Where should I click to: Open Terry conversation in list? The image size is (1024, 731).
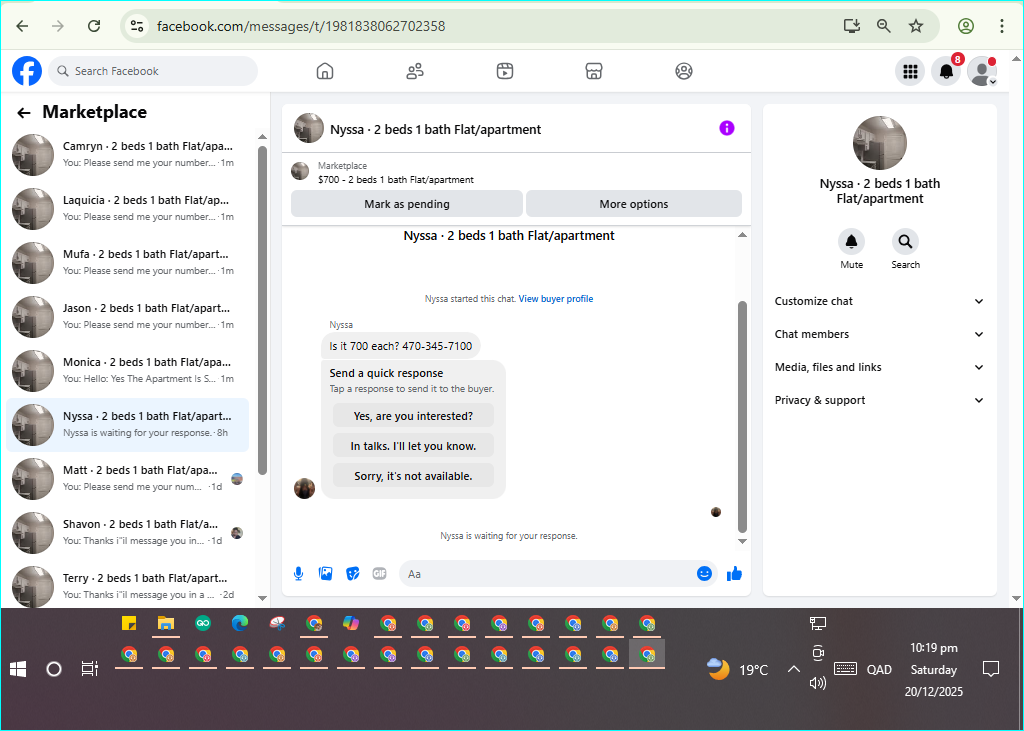127,586
